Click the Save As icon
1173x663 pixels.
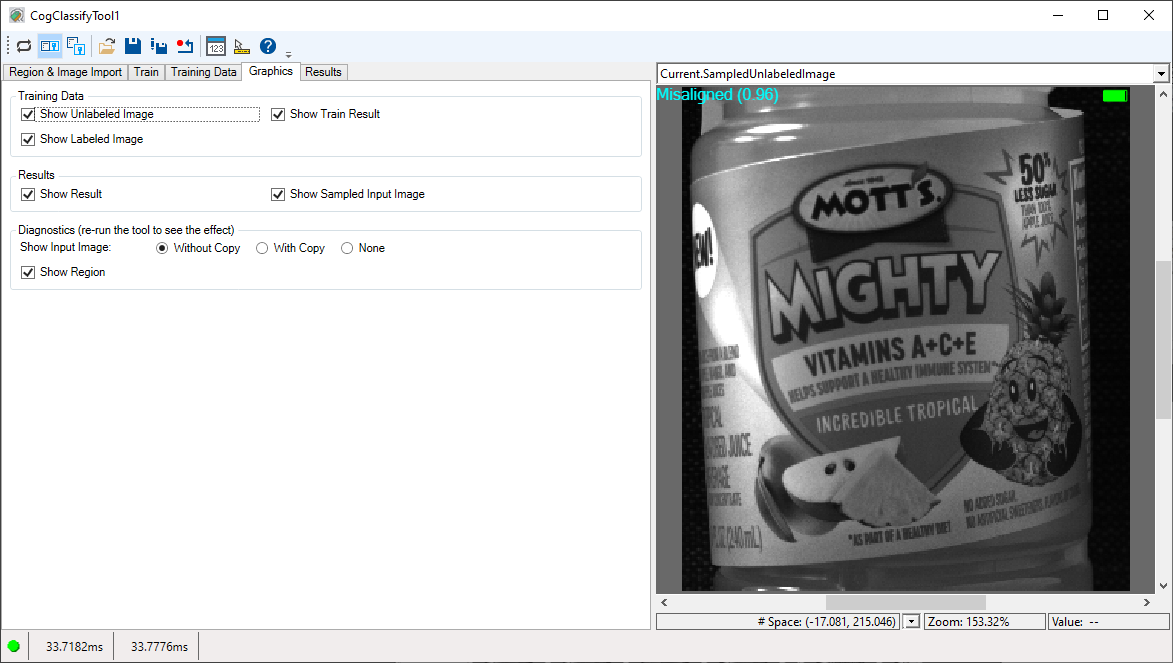tap(158, 46)
